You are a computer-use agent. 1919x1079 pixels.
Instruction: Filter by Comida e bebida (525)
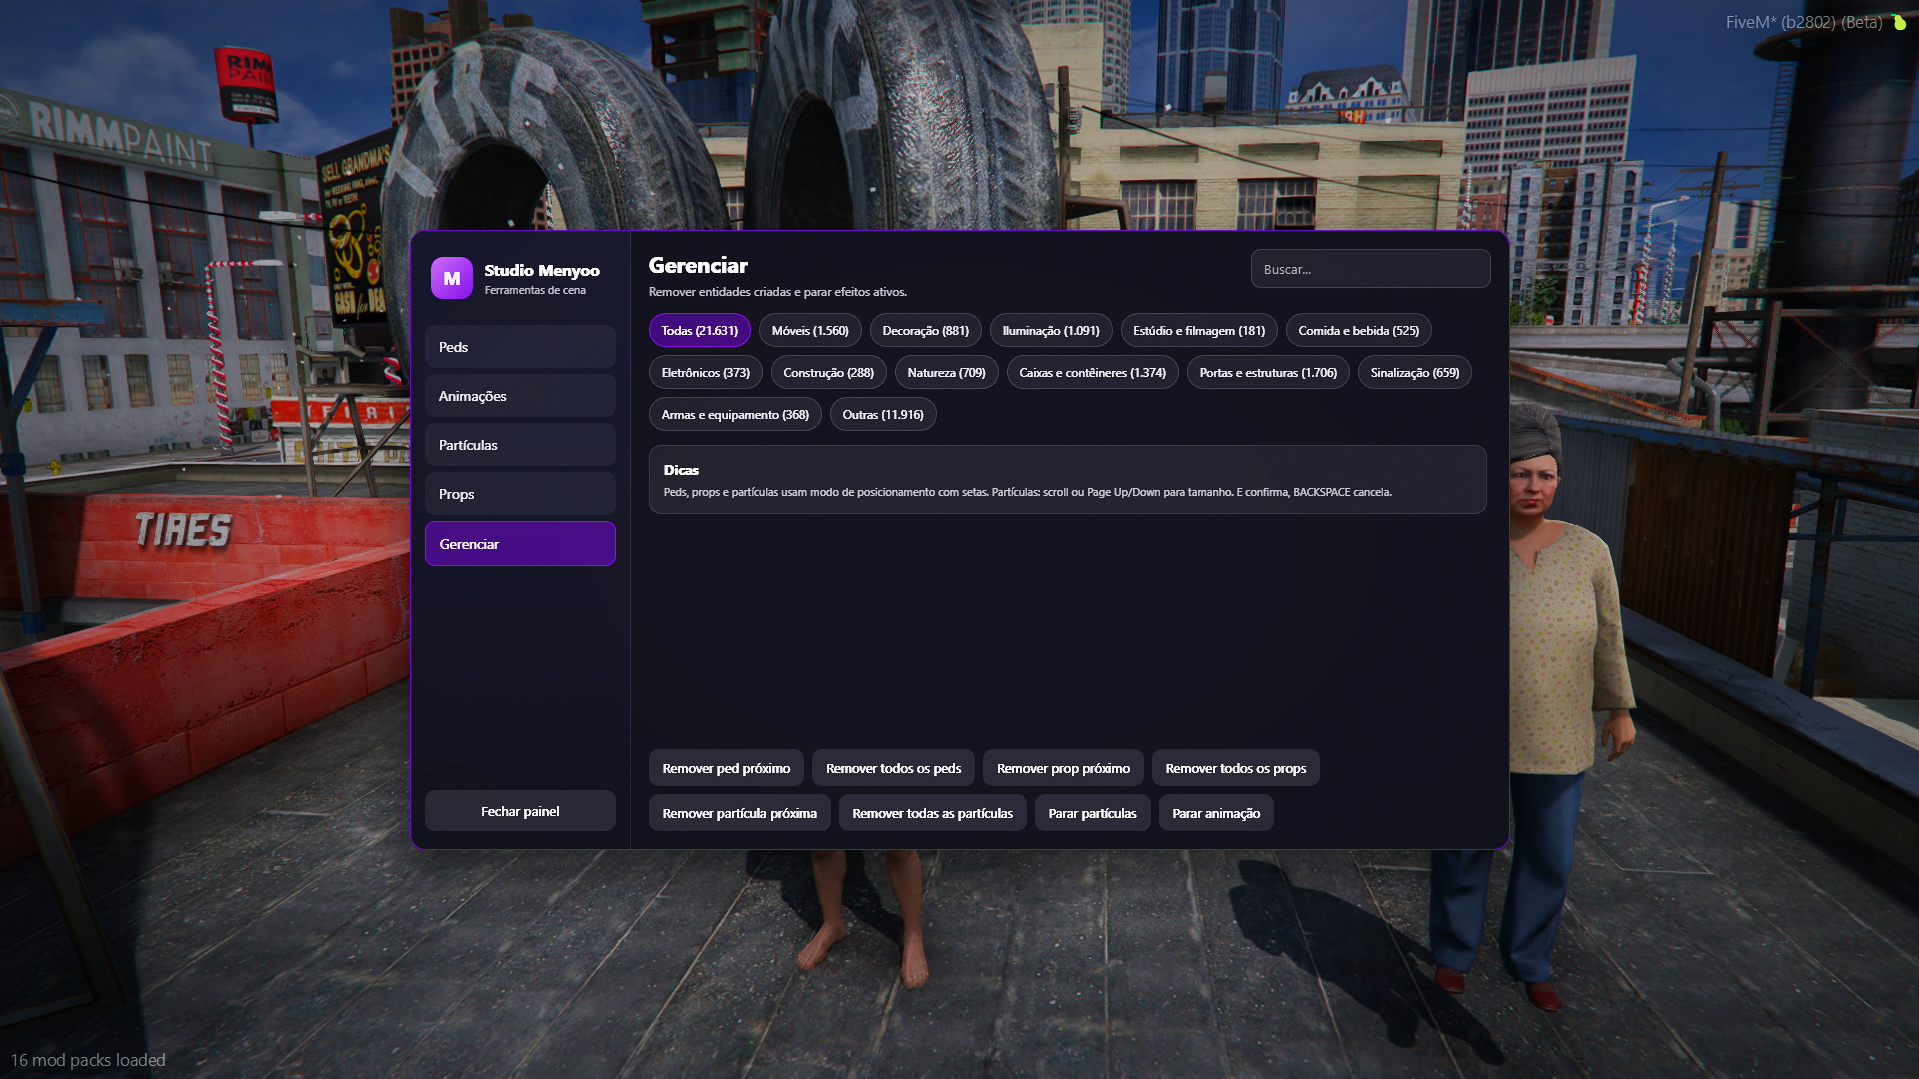pyautogui.click(x=1358, y=331)
